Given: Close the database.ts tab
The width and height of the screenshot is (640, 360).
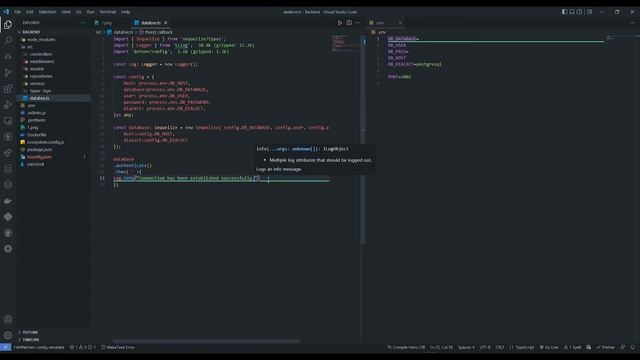Looking at the screenshot, I should tap(165, 23).
